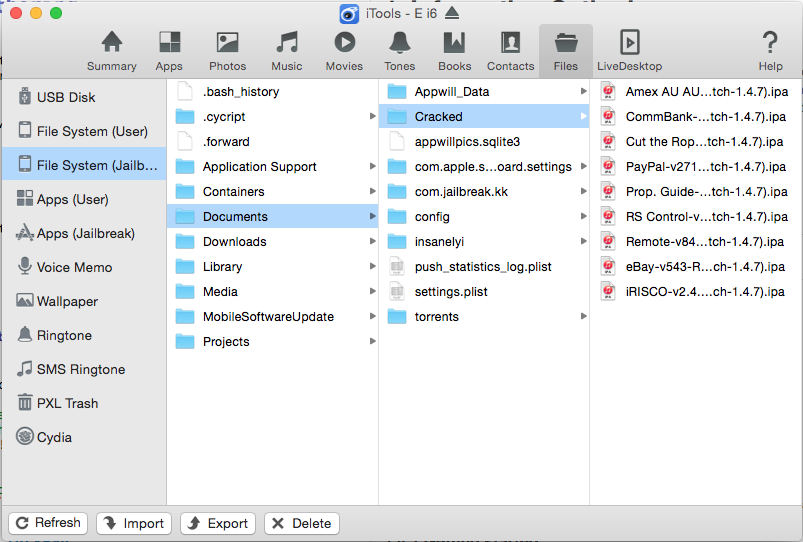Select the Cracked folder

(484, 116)
